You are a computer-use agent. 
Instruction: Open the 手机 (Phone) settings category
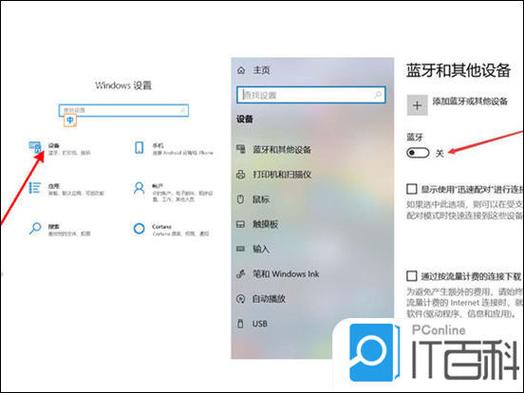click(173, 149)
